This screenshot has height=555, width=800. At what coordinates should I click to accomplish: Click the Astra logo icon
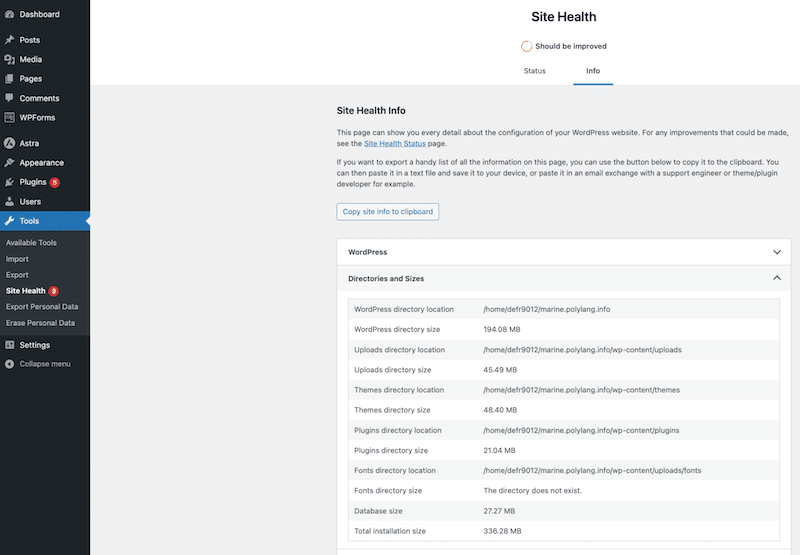(x=9, y=143)
